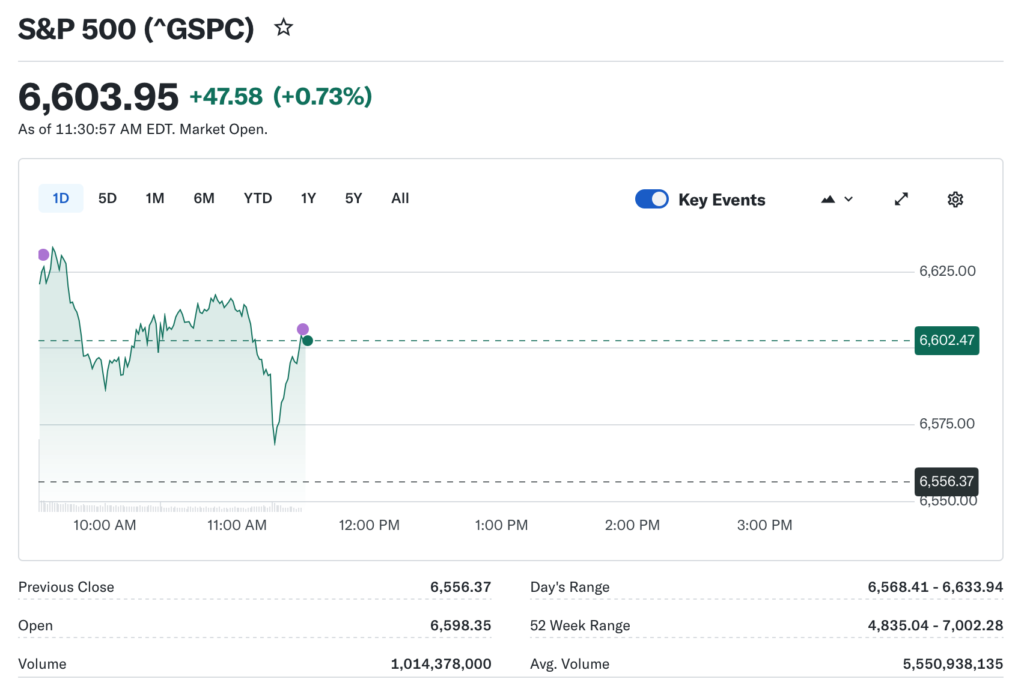Add S&P 500 to watchlist star icon
Viewport: 1024px width, 697px height.
click(x=283, y=27)
